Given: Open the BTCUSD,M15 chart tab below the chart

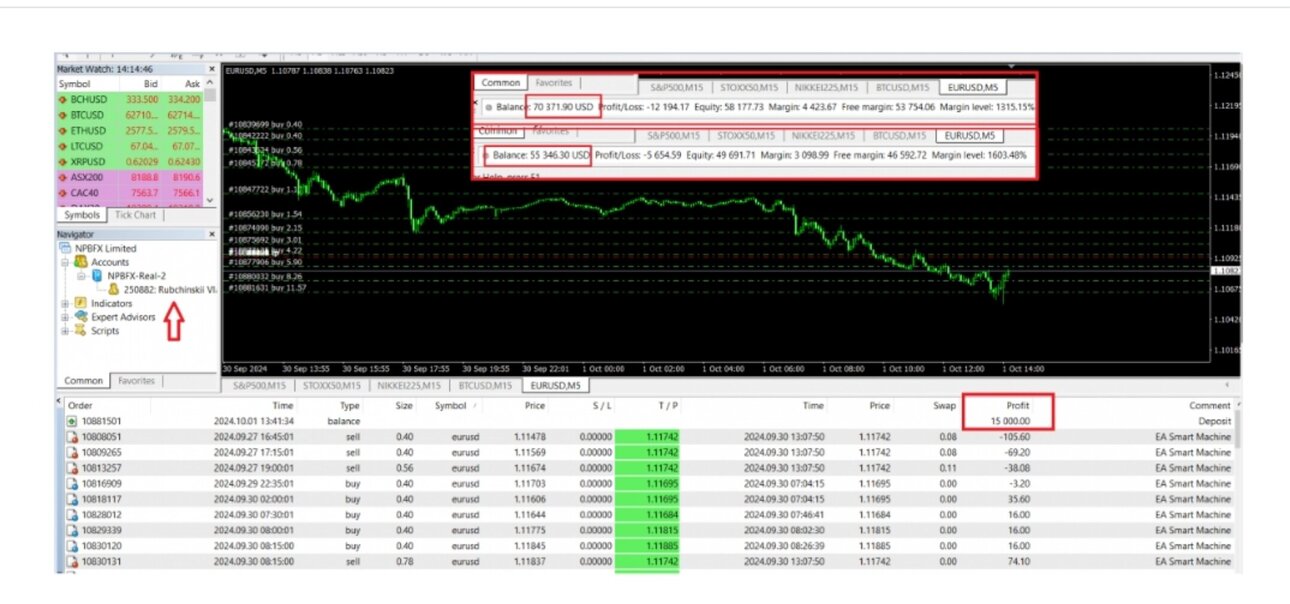Looking at the screenshot, I should pos(487,384).
